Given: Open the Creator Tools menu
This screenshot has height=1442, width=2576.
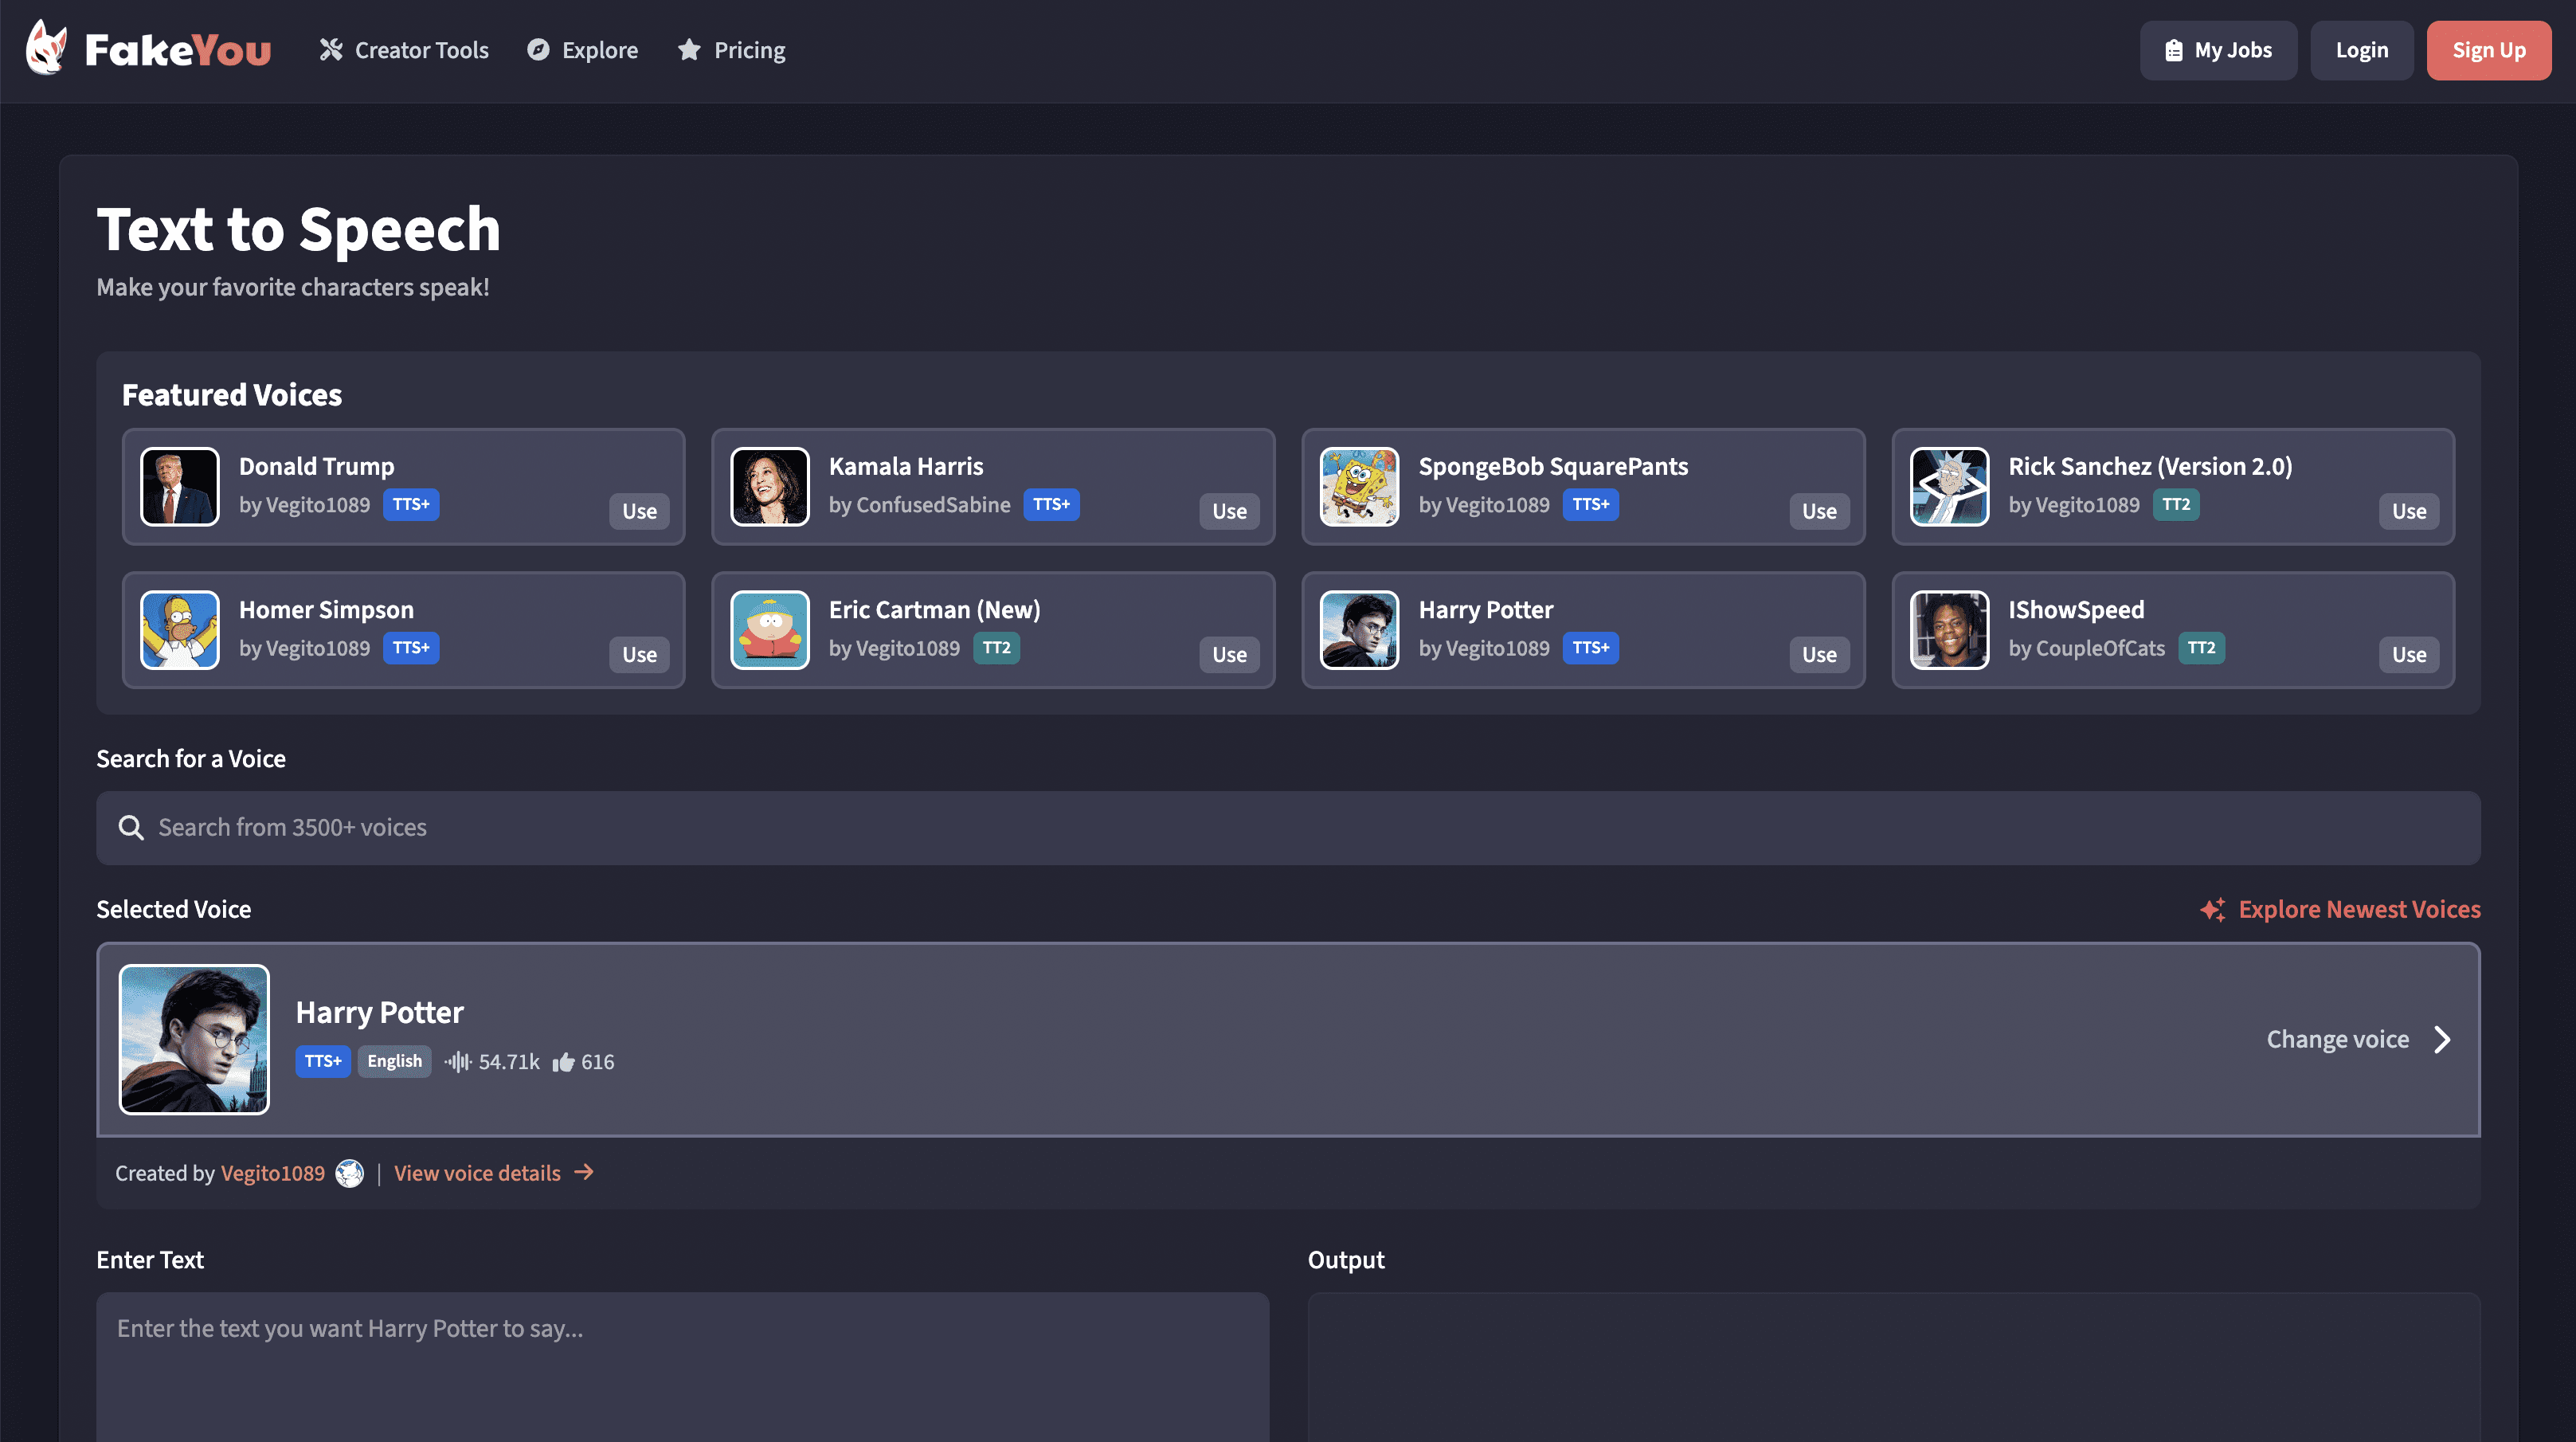Looking at the screenshot, I should point(404,50).
